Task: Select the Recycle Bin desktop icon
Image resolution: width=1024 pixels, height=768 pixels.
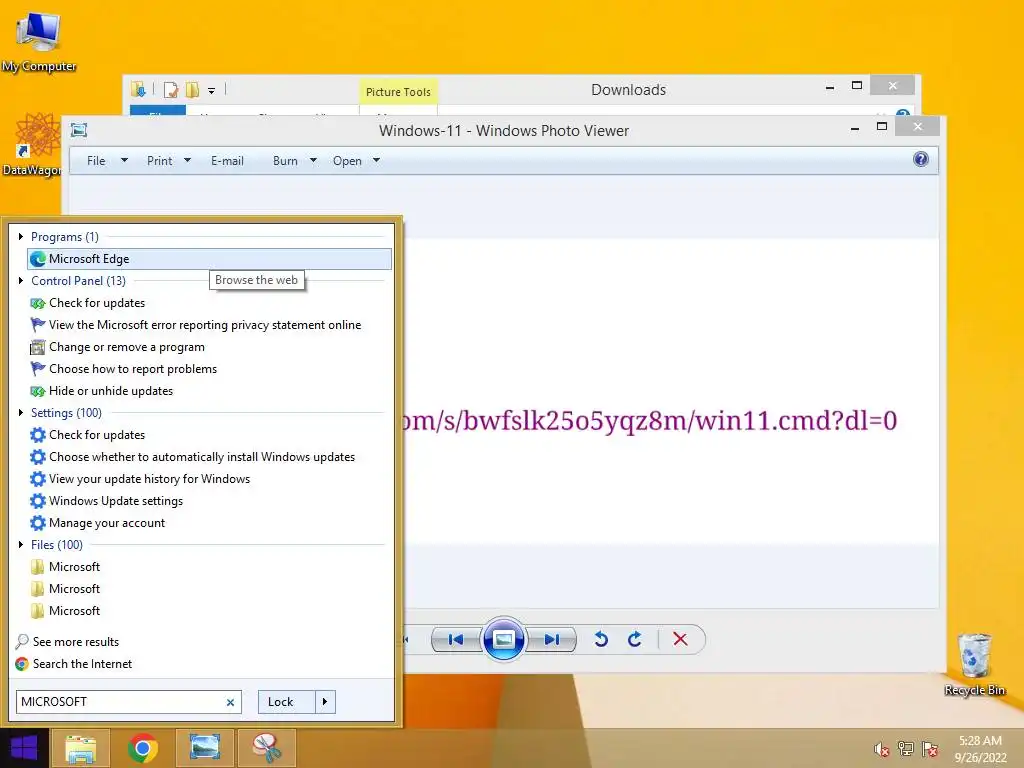Action: pyautogui.click(x=974, y=665)
